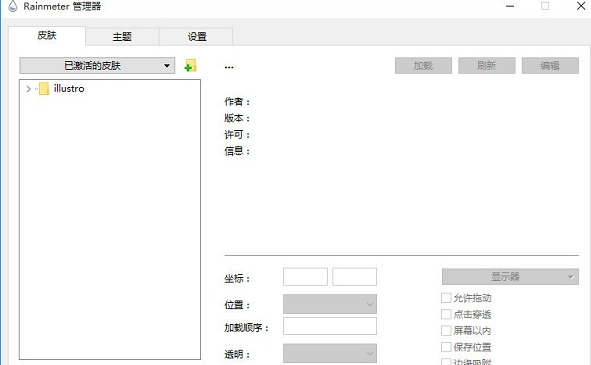Click the ... skin path label
Image resolution: width=591 pixels, height=365 pixels.
click(x=229, y=67)
